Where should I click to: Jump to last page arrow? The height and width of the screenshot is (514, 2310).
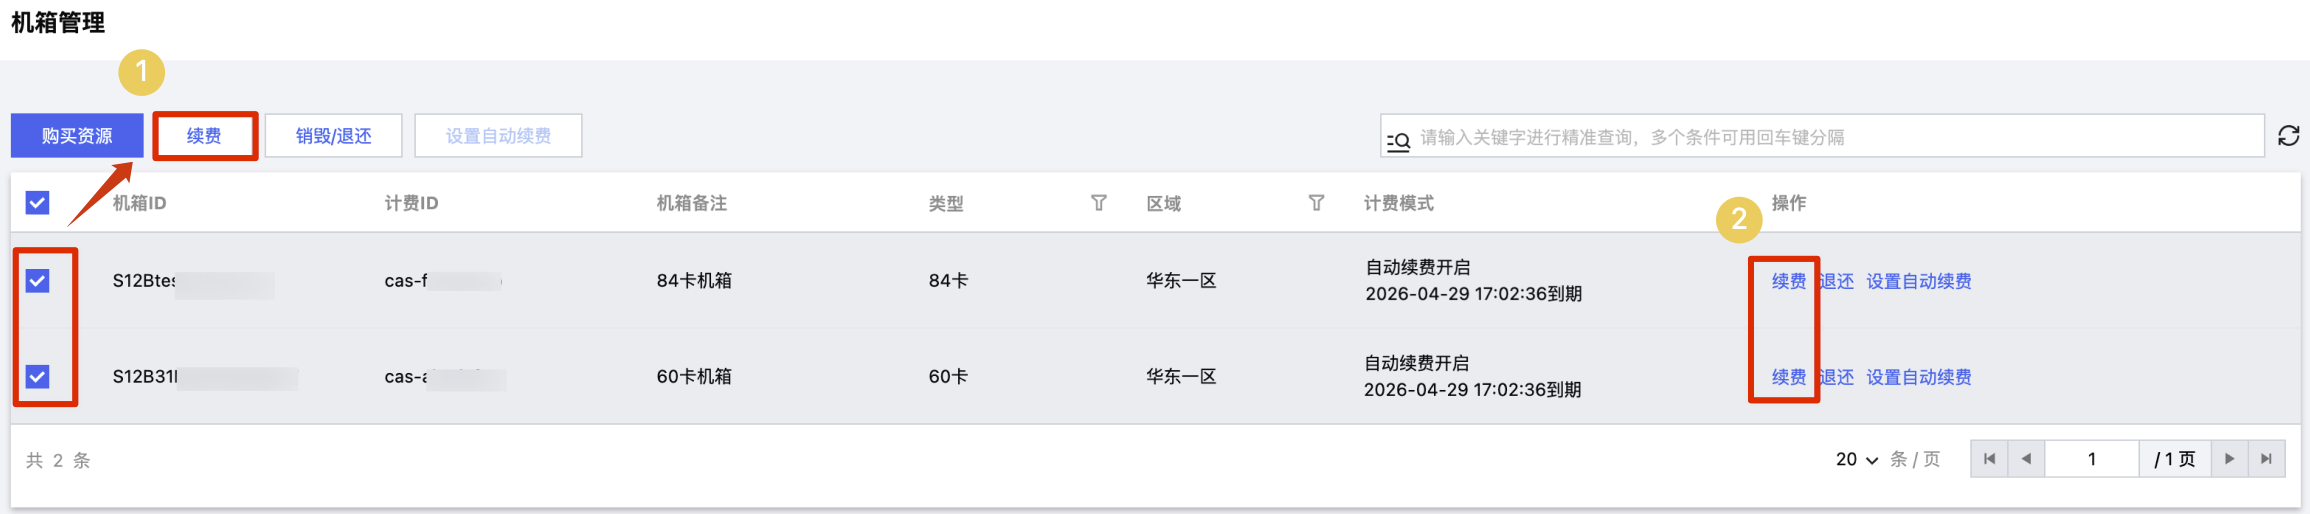pos(2266,459)
